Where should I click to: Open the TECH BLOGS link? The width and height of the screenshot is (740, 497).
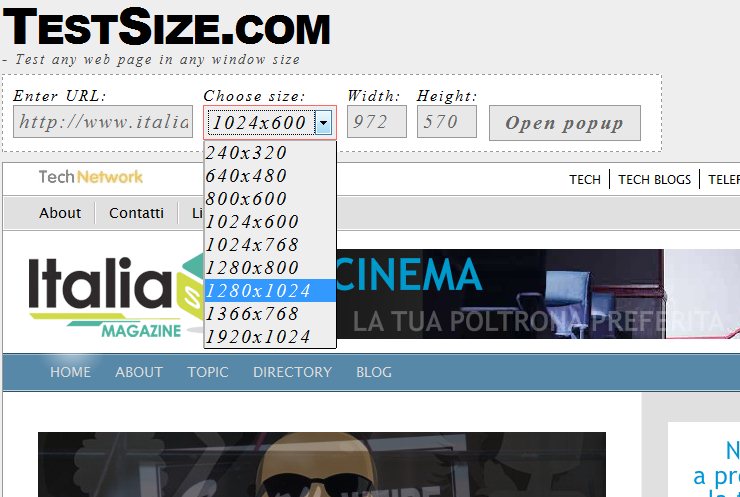(x=654, y=179)
